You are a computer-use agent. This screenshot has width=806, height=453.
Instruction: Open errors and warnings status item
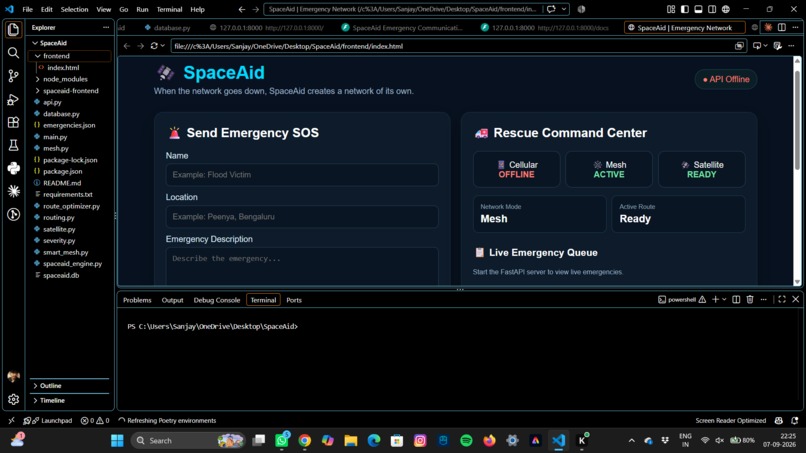(95, 420)
